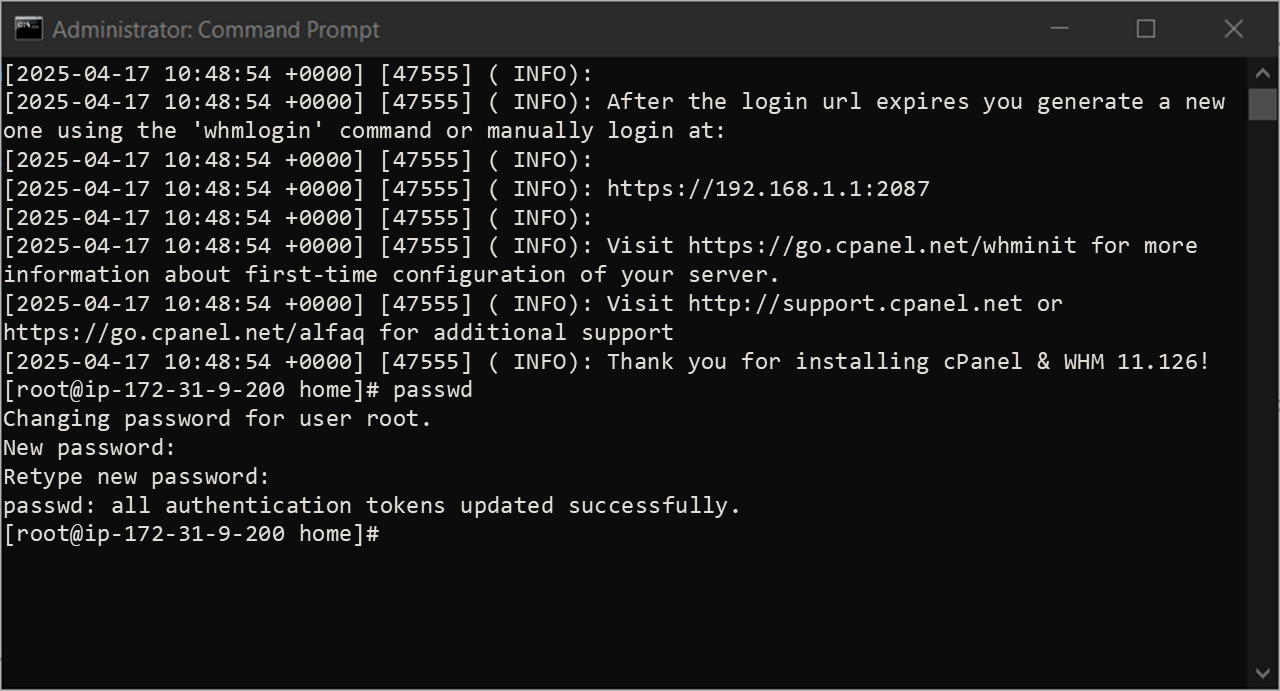Click the Command Prompt icon in the title bar
Viewport: 1280px width, 691px height.
[27, 29]
